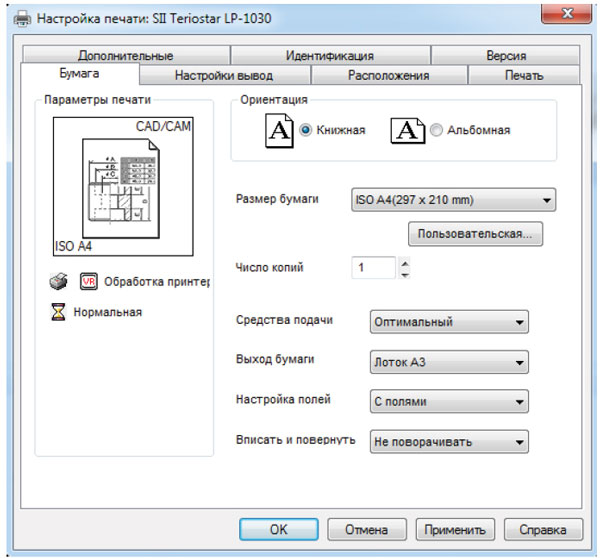Click the CAD/CAM page preview thumbnail
Image resolution: width=600 pixels, height=558 pixels.
[122, 187]
